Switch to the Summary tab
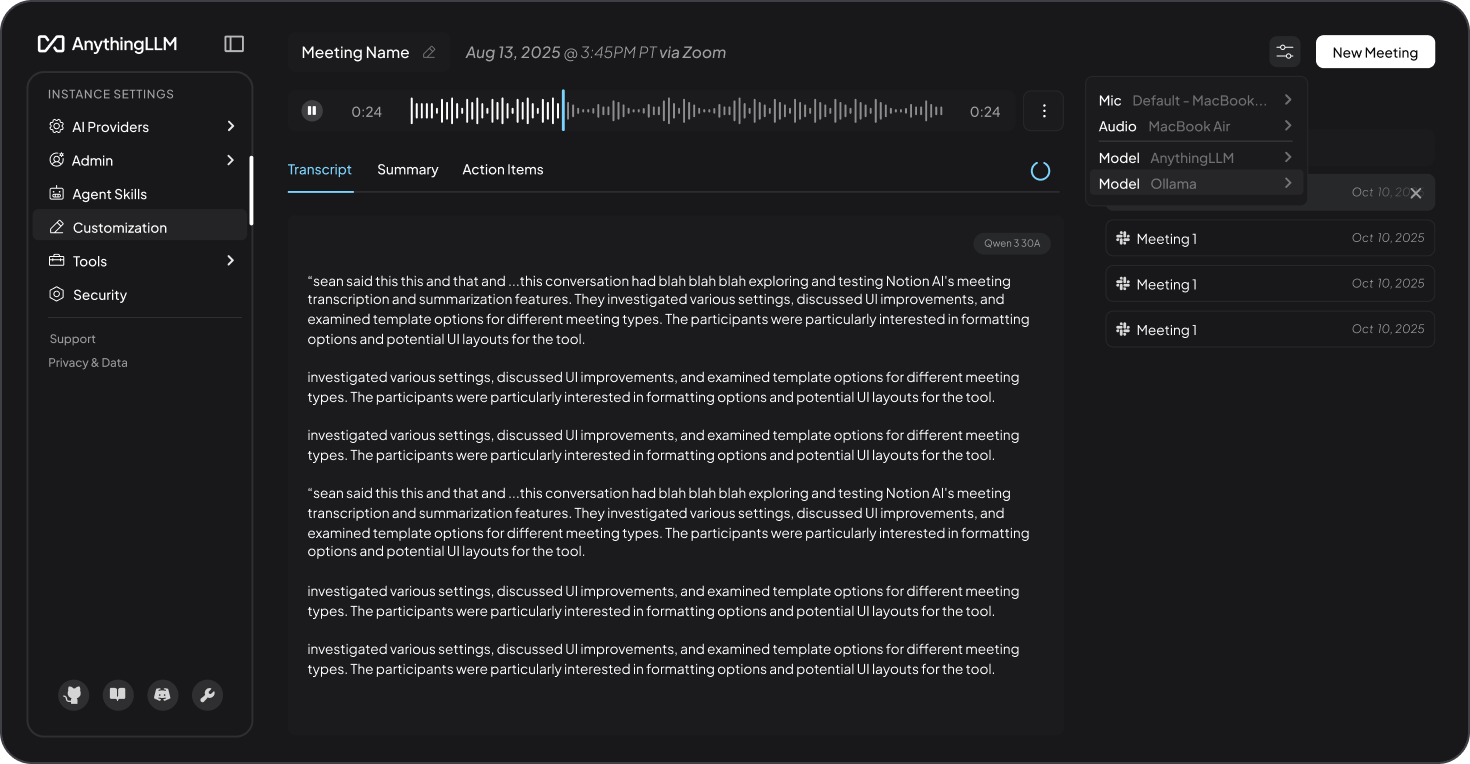The height and width of the screenshot is (764, 1470). 408,170
